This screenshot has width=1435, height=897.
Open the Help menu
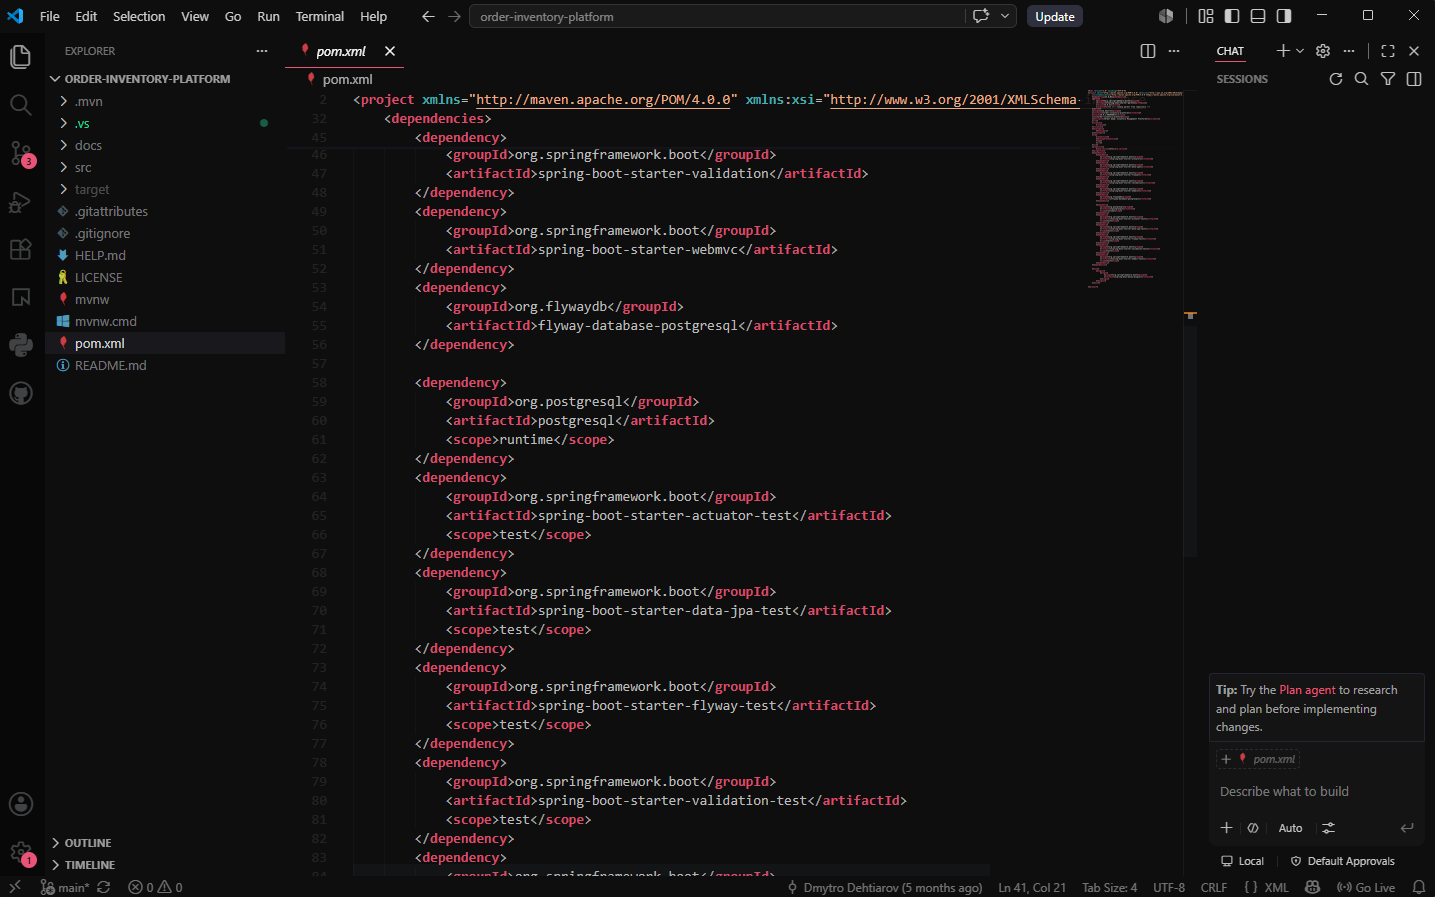(373, 16)
